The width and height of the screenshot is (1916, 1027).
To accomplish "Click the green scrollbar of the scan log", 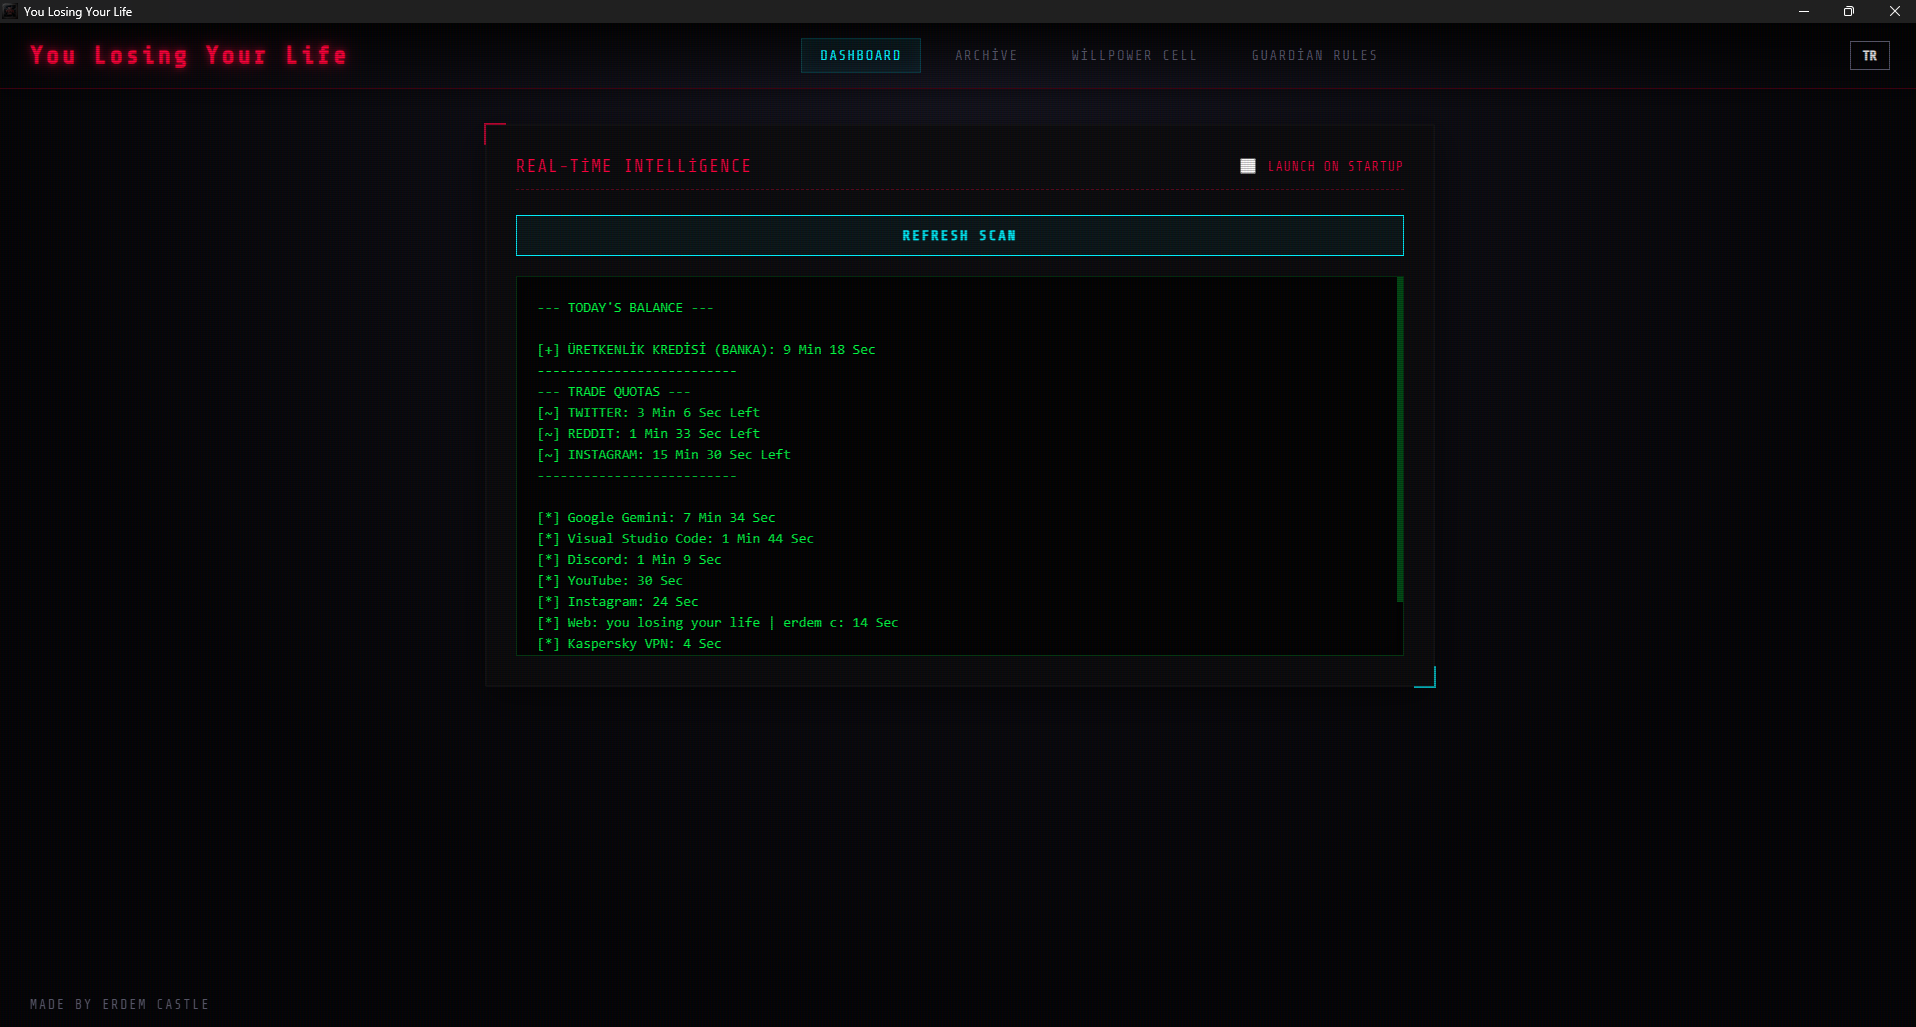I will (1399, 439).
